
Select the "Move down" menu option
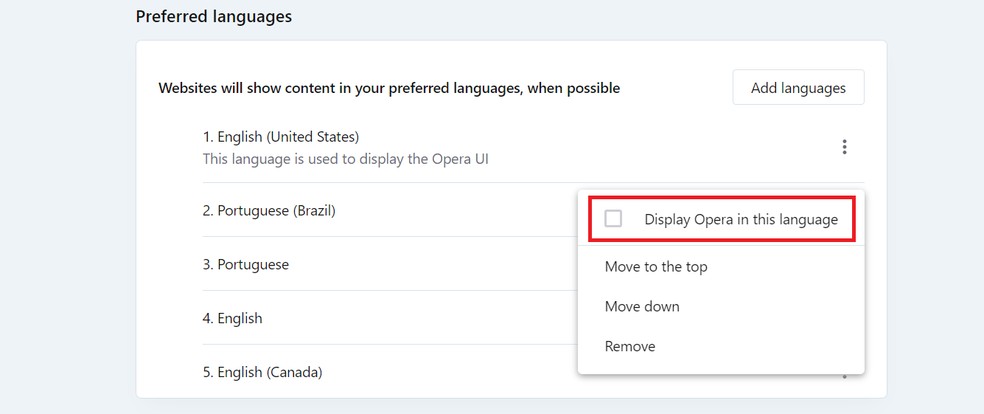[x=642, y=306]
